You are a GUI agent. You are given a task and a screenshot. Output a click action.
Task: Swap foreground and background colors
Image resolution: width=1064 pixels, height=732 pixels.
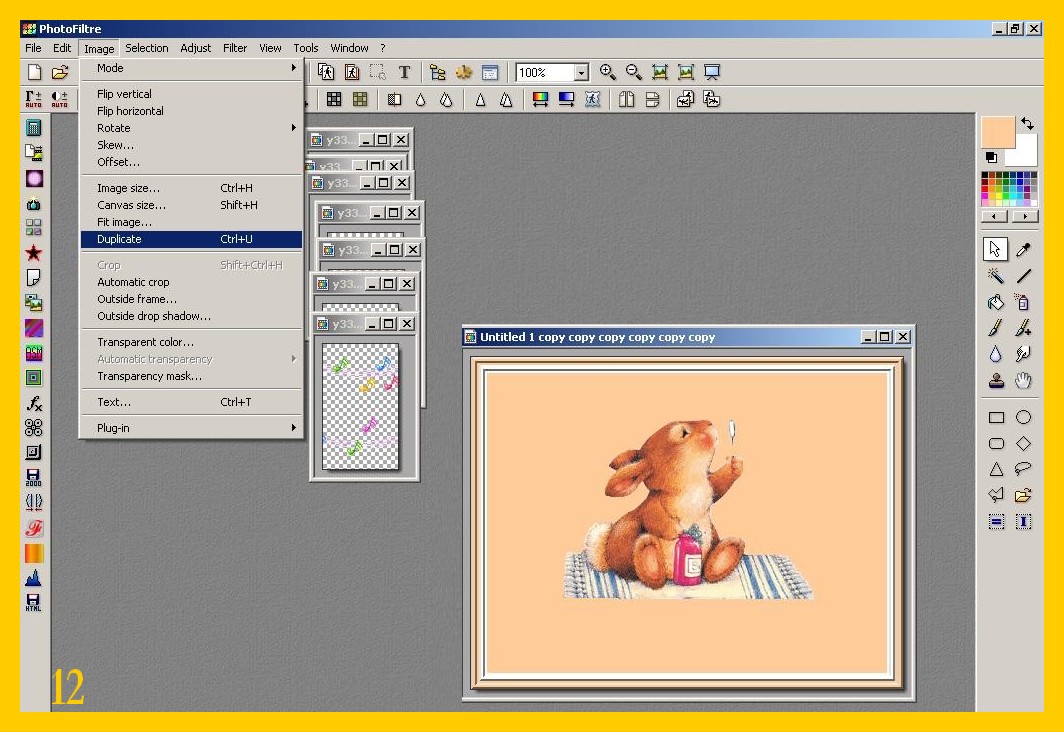(x=1027, y=125)
